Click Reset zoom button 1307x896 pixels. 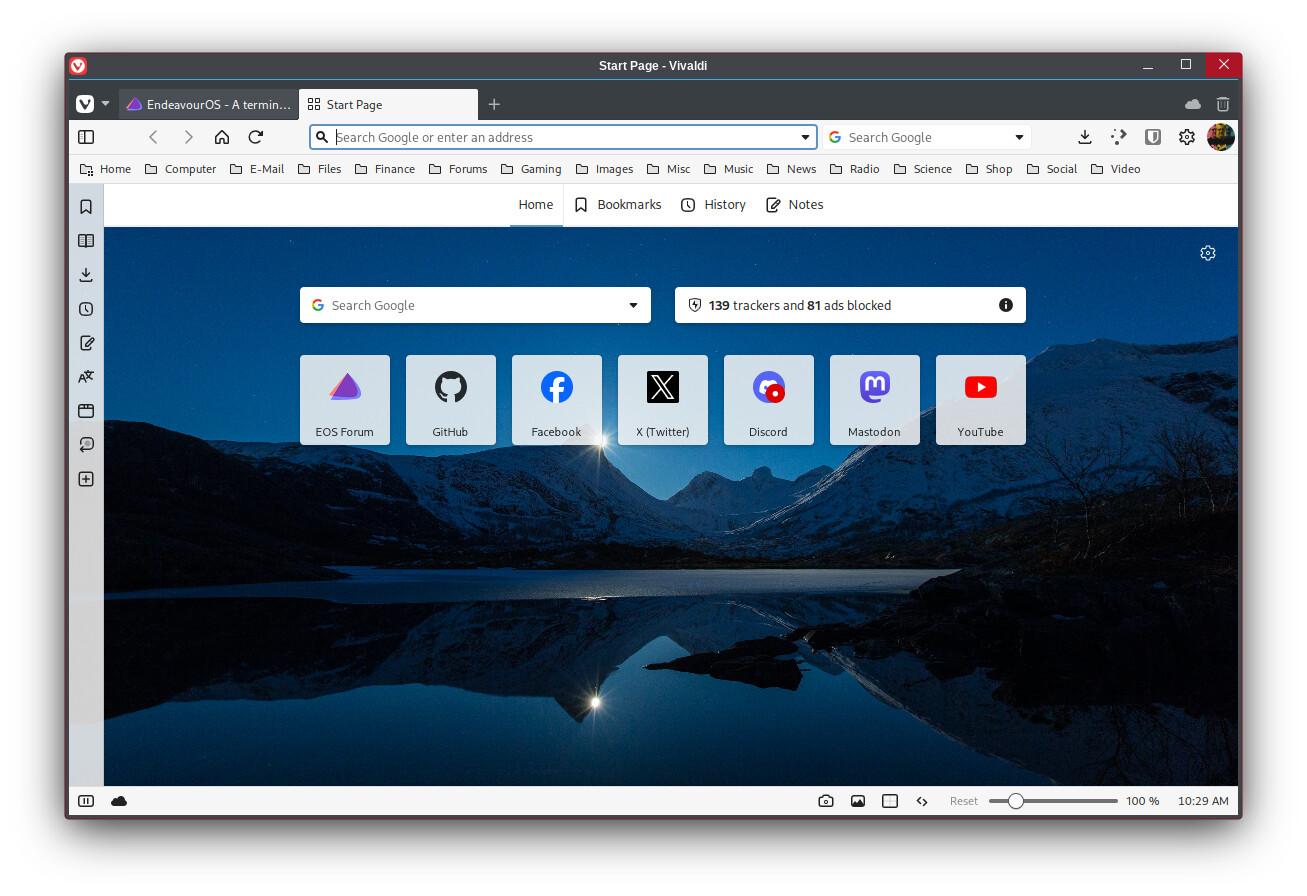[x=964, y=801]
